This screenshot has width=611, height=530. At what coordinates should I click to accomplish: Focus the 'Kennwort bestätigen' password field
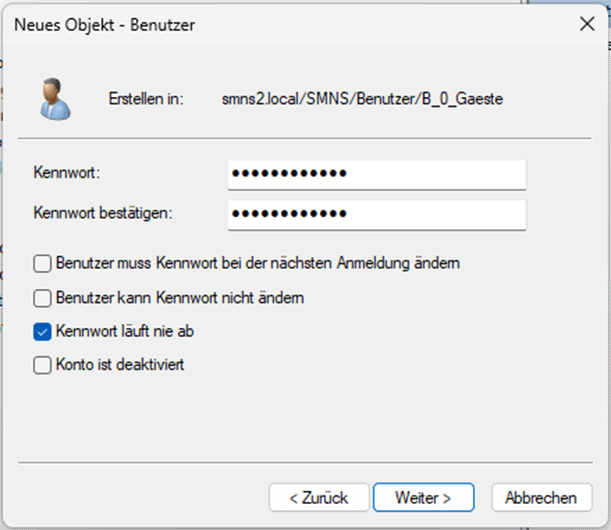point(376,214)
